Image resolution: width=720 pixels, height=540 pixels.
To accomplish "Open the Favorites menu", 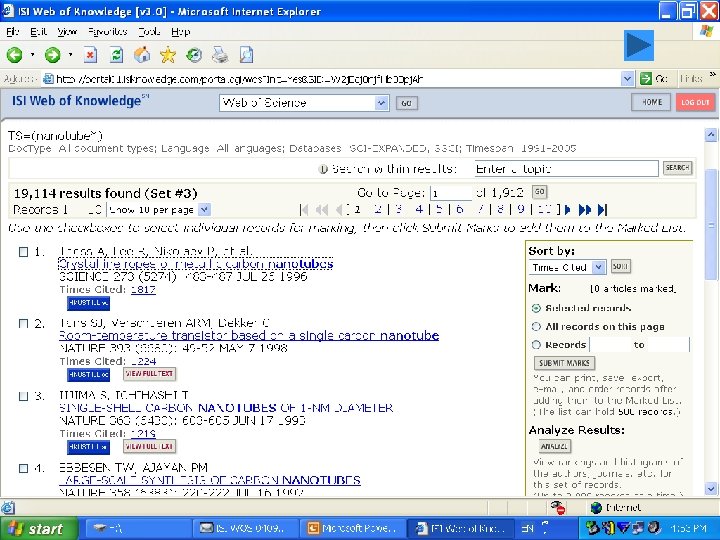I will pyautogui.click(x=108, y=32).
